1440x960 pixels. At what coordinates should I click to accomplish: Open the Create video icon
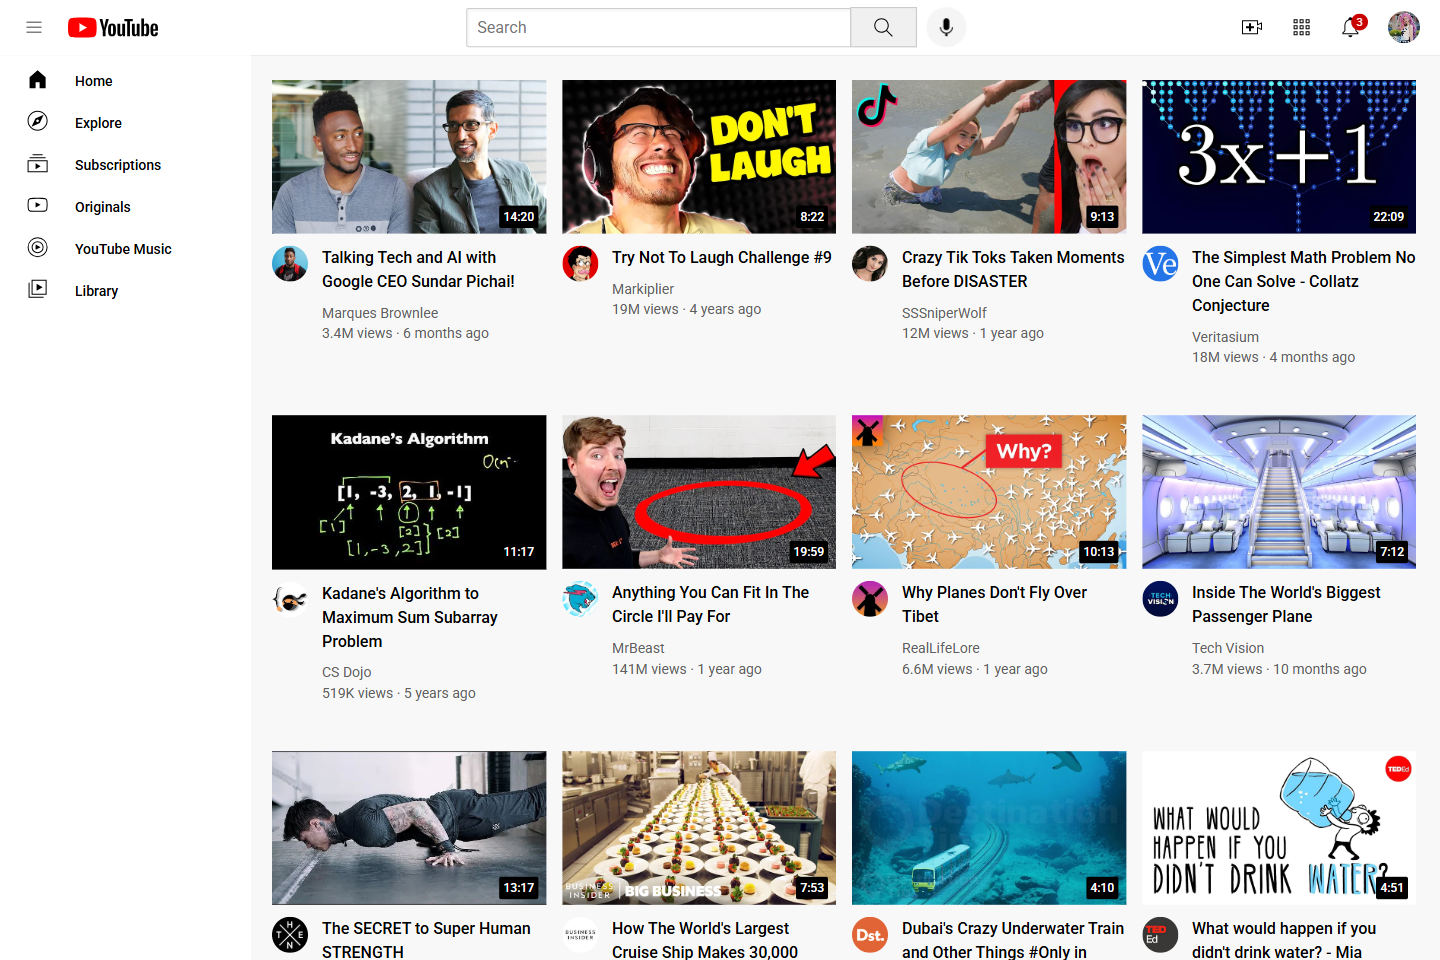click(x=1251, y=28)
